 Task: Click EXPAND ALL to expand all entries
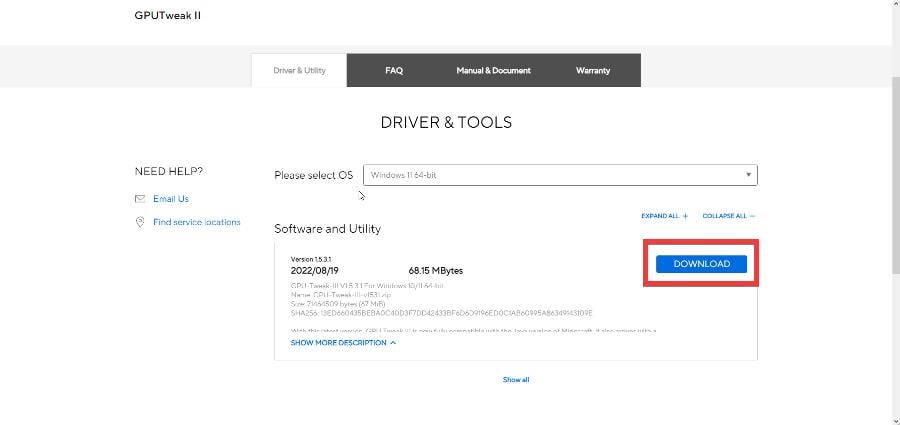click(x=665, y=216)
